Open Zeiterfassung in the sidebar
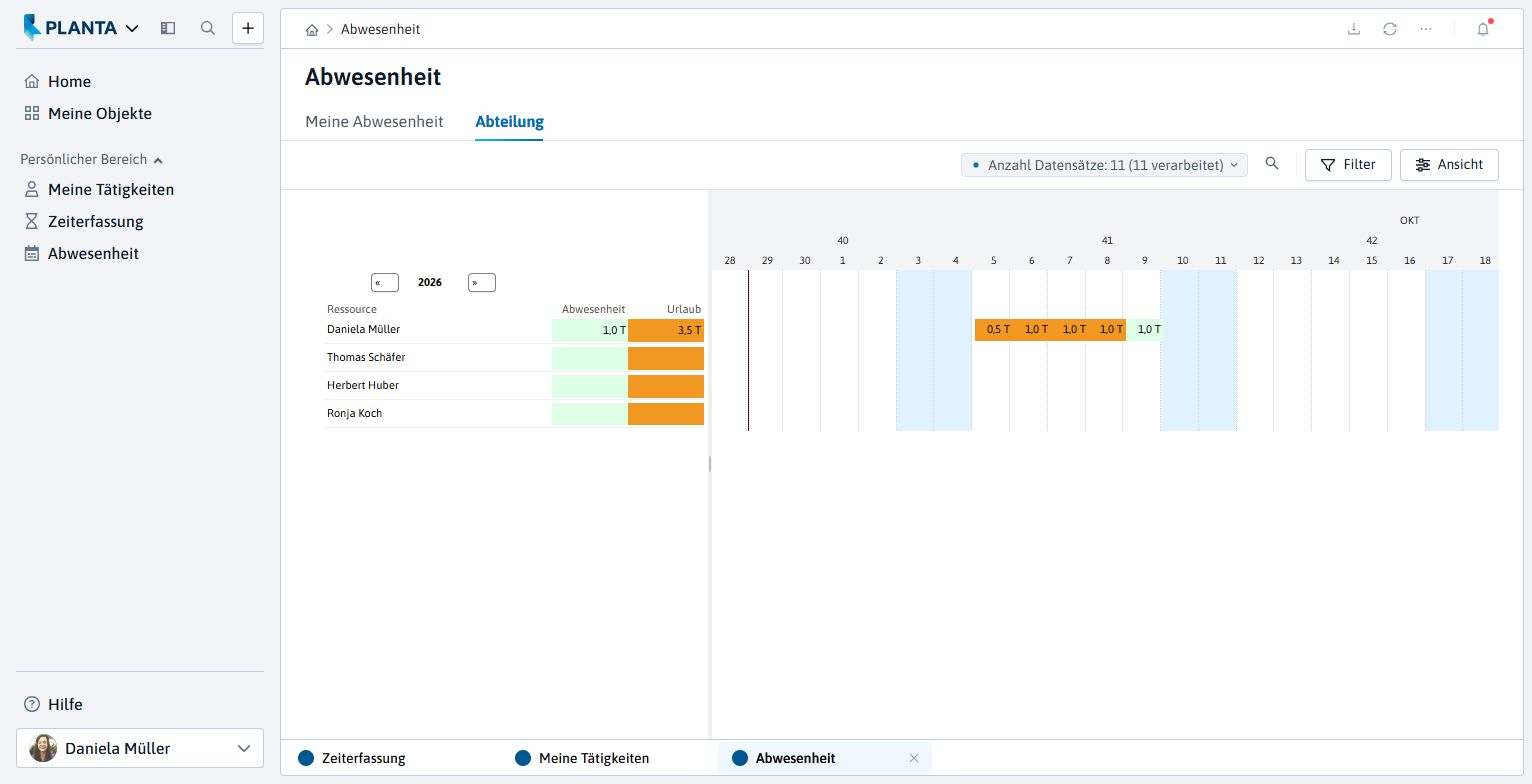Image resolution: width=1532 pixels, height=784 pixels. click(84, 222)
